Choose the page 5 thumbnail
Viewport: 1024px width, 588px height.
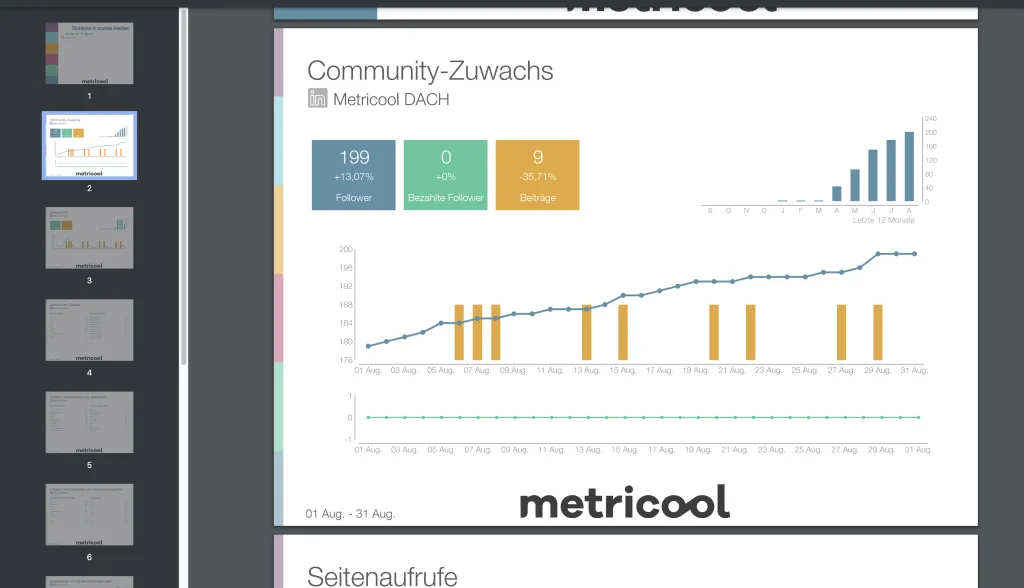click(x=89, y=422)
